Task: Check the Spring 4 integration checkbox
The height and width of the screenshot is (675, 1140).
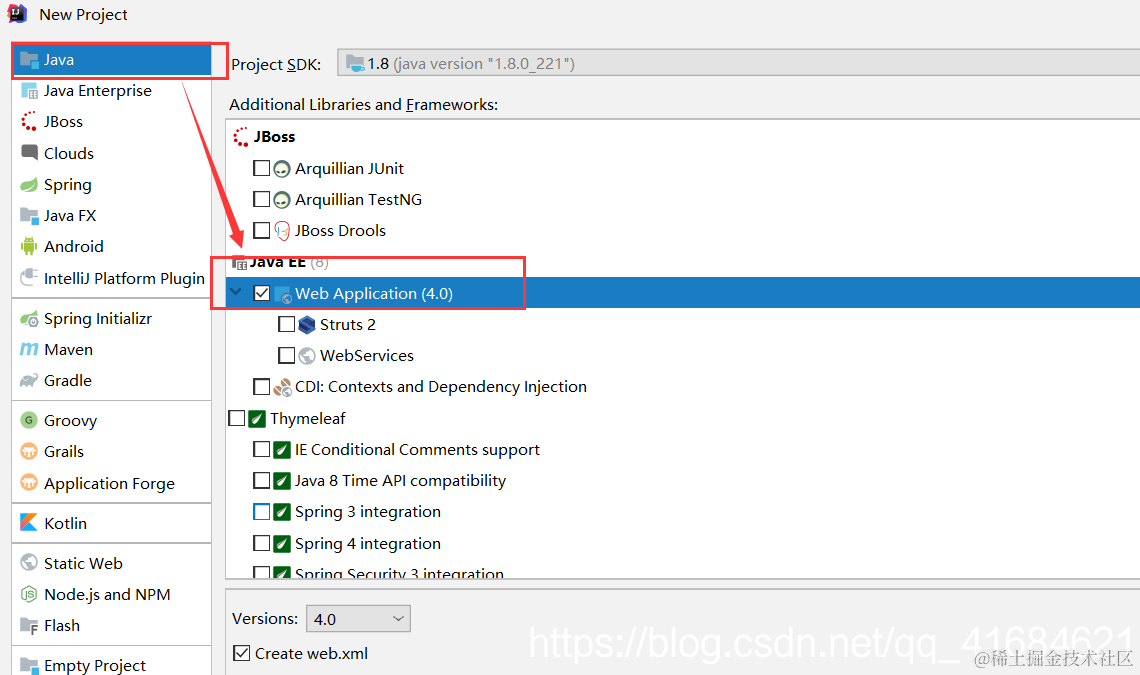Action: pos(261,543)
